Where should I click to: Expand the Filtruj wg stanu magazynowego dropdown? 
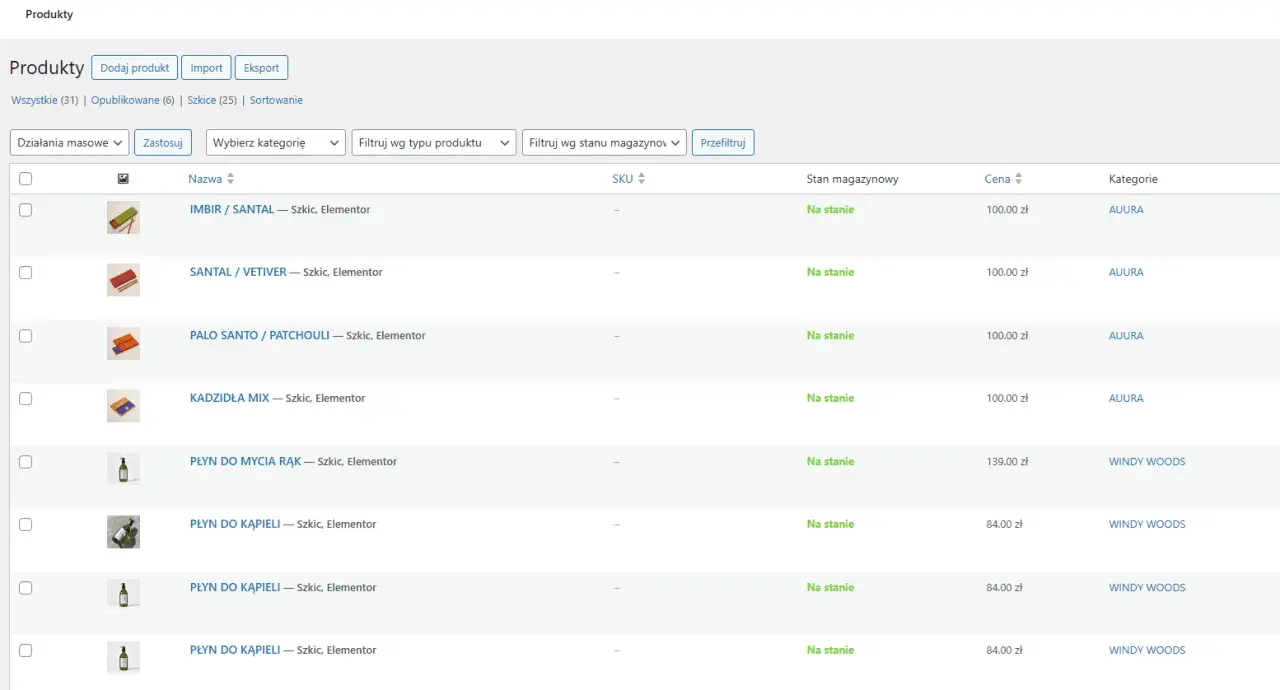(604, 143)
